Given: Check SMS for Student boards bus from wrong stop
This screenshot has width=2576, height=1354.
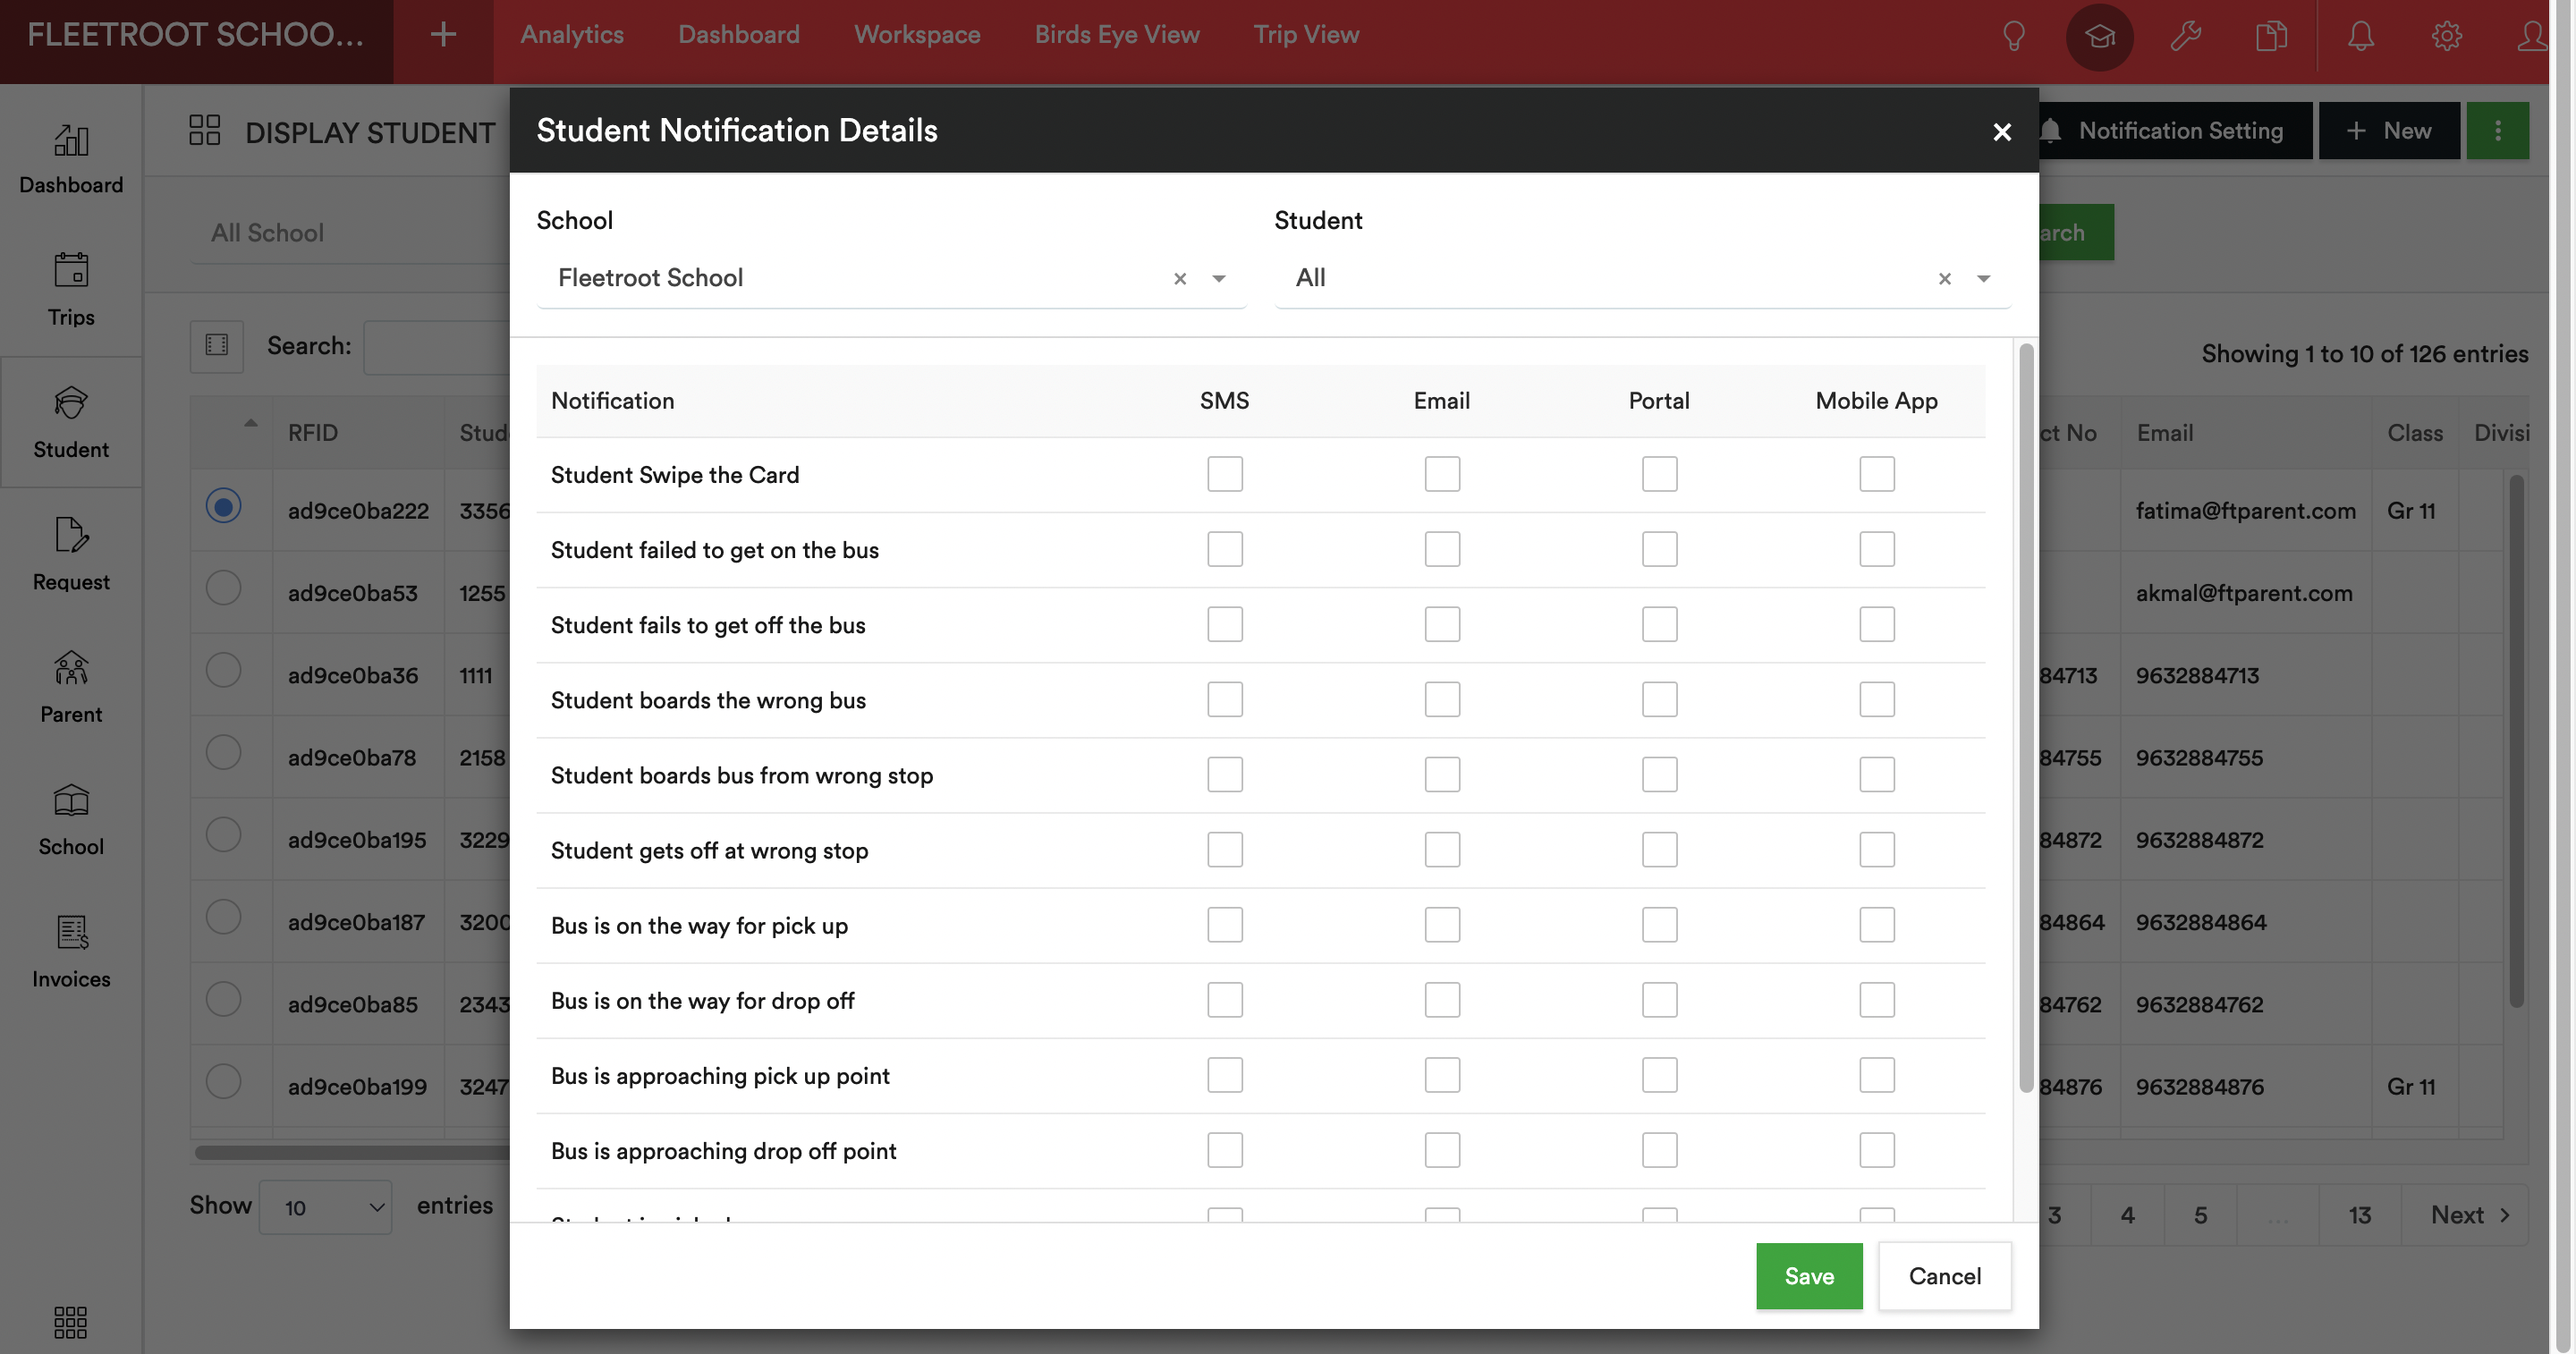Looking at the screenshot, I should click(x=1225, y=774).
